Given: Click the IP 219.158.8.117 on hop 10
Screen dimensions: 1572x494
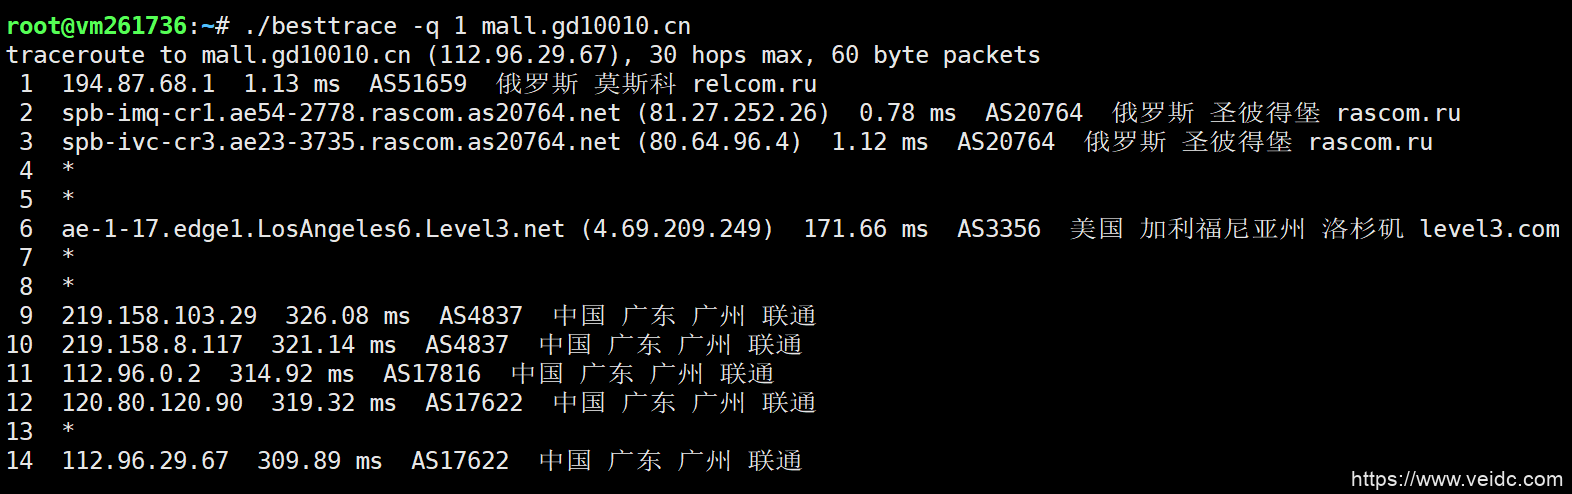Looking at the screenshot, I should pyautogui.click(x=152, y=345).
